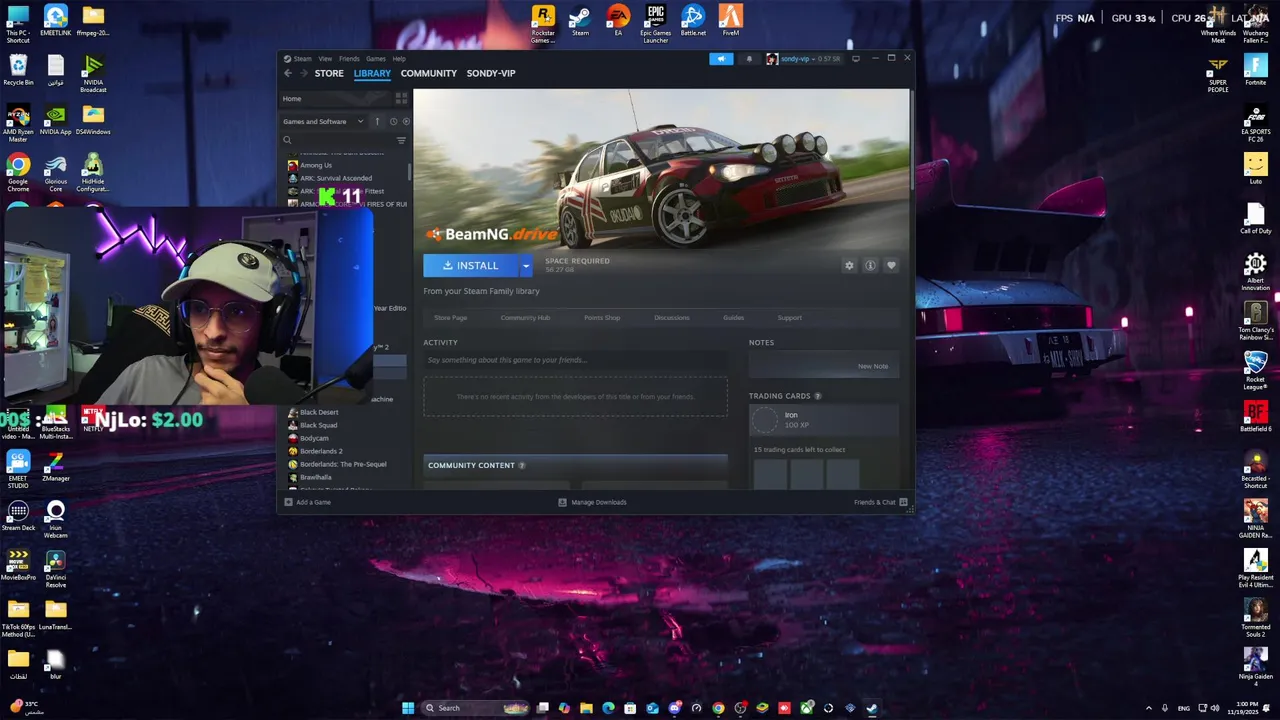Open Manage Downloads
This screenshot has width=1280, height=720.
click(x=592, y=502)
